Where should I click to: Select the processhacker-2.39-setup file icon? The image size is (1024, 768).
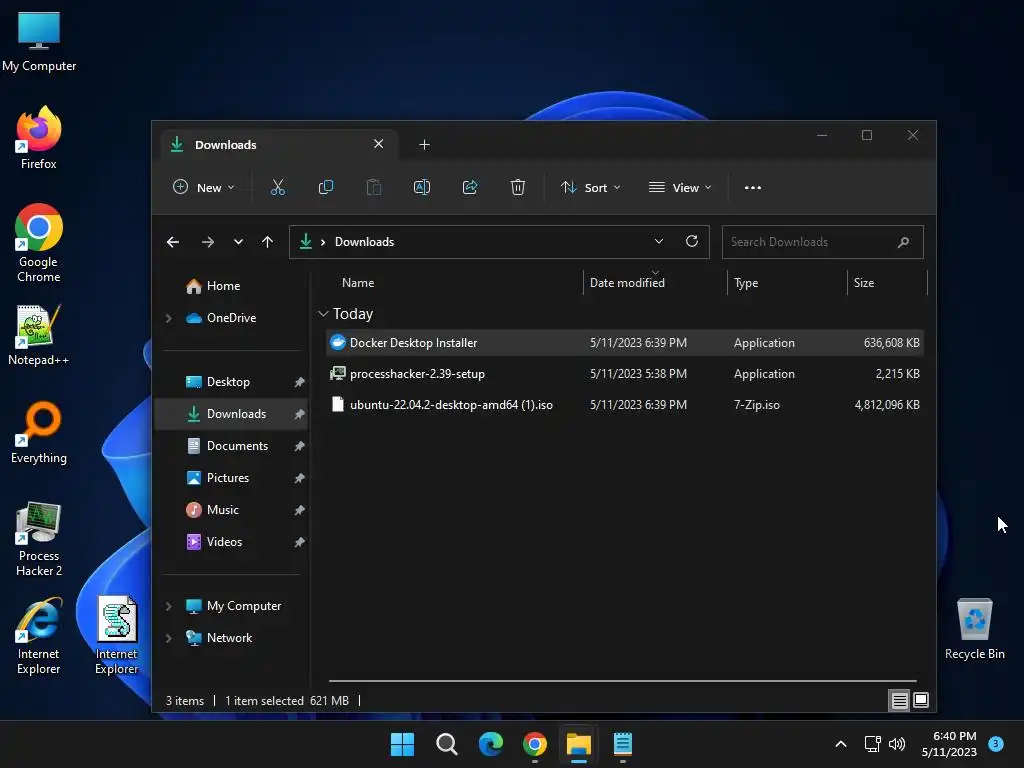click(x=338, y=374)
